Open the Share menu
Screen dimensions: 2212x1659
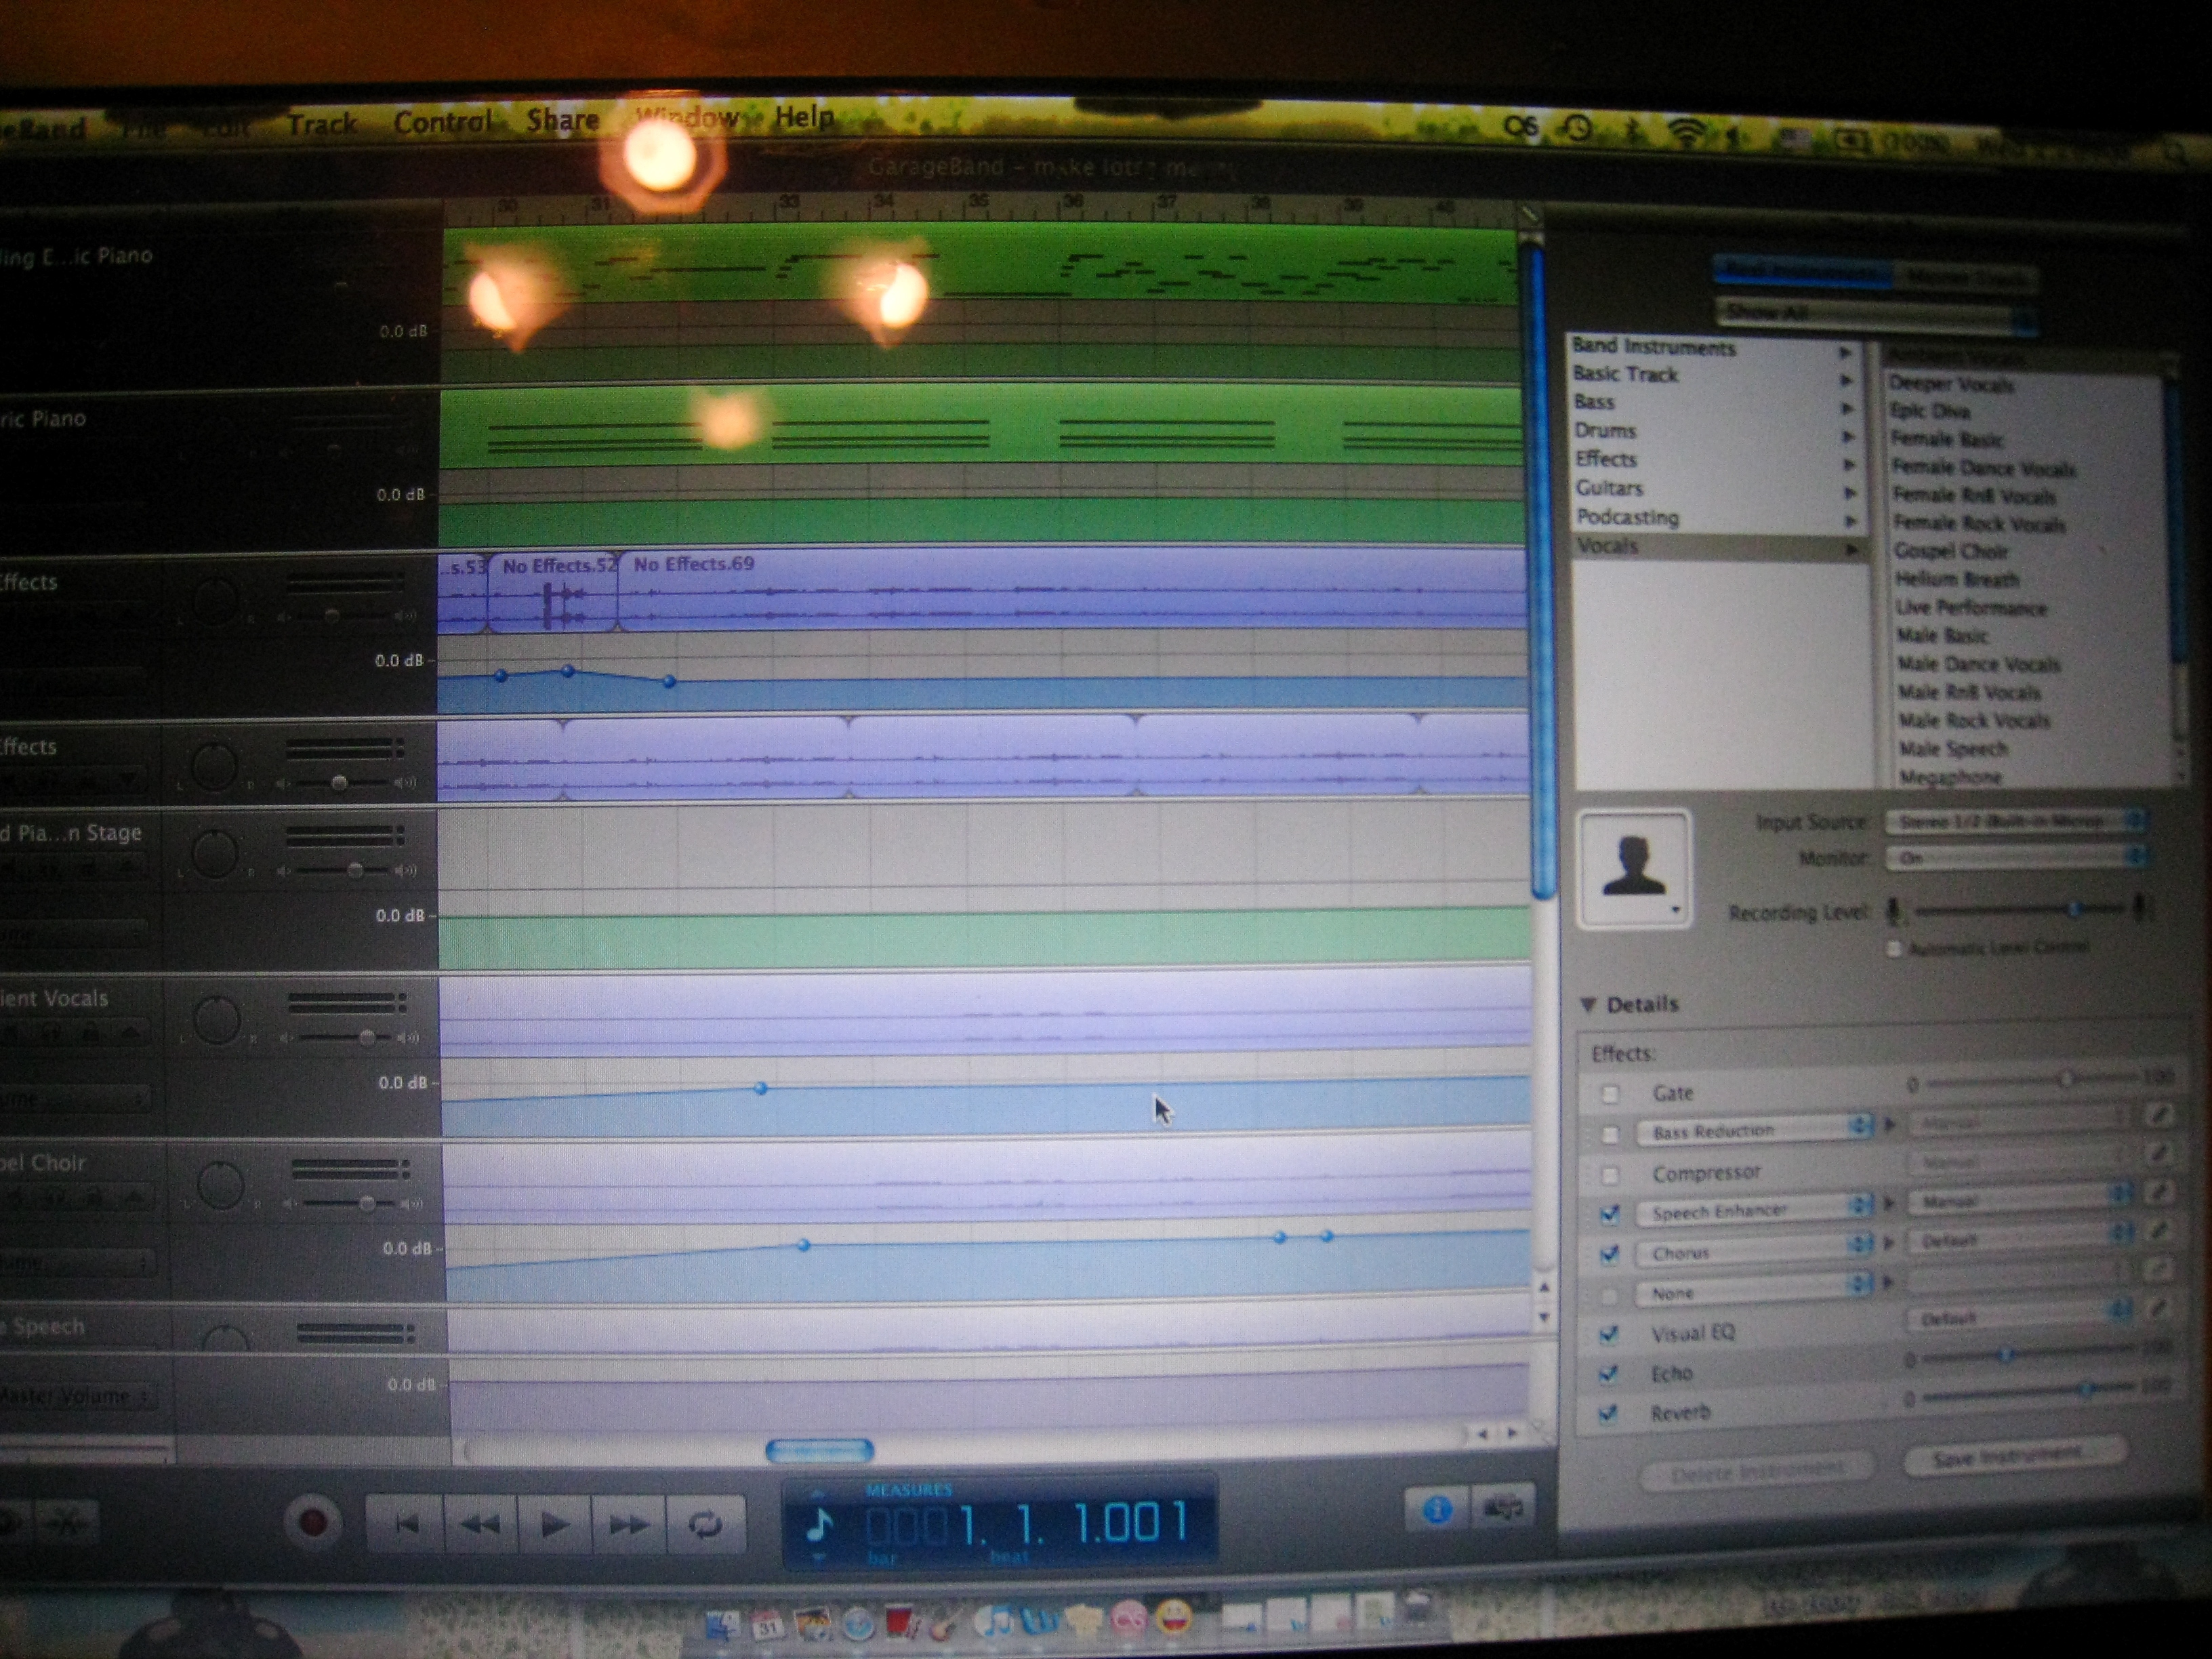563,120
